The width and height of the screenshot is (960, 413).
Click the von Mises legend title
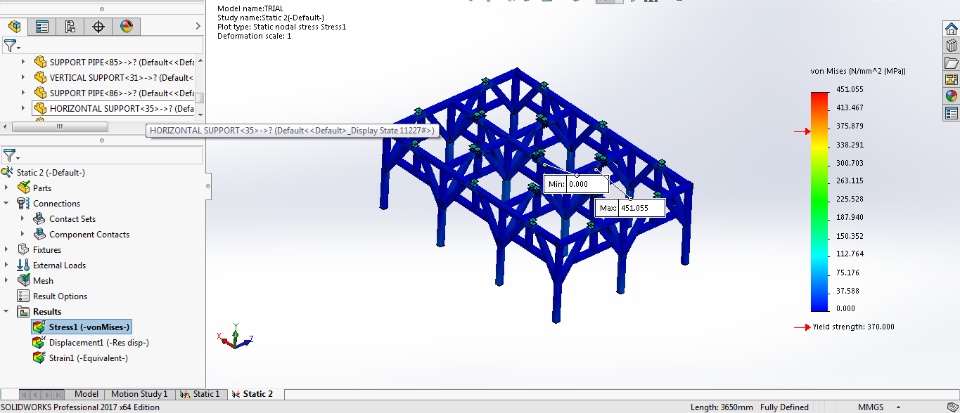[x=858, y=71]
